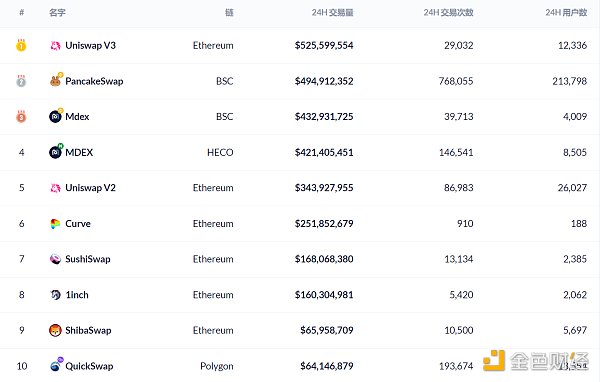Image resolution: width=600 pixels, height=382 pixels.
Task: Open the Uniswap V2 name link
Action: point(90,188)
